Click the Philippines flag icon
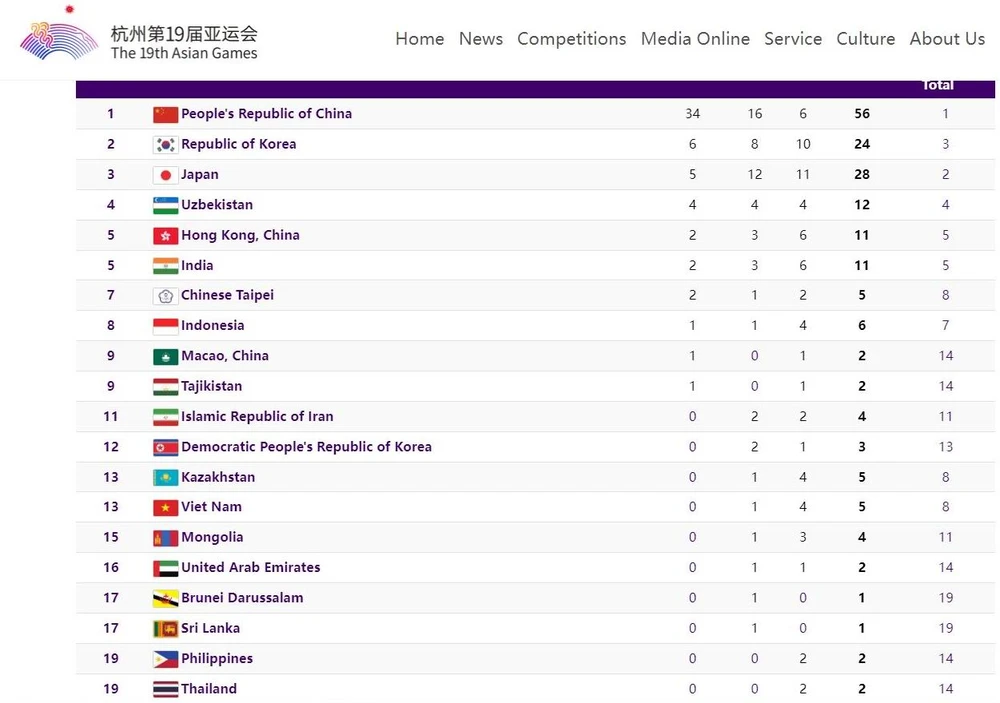 (x=165, y=659)
